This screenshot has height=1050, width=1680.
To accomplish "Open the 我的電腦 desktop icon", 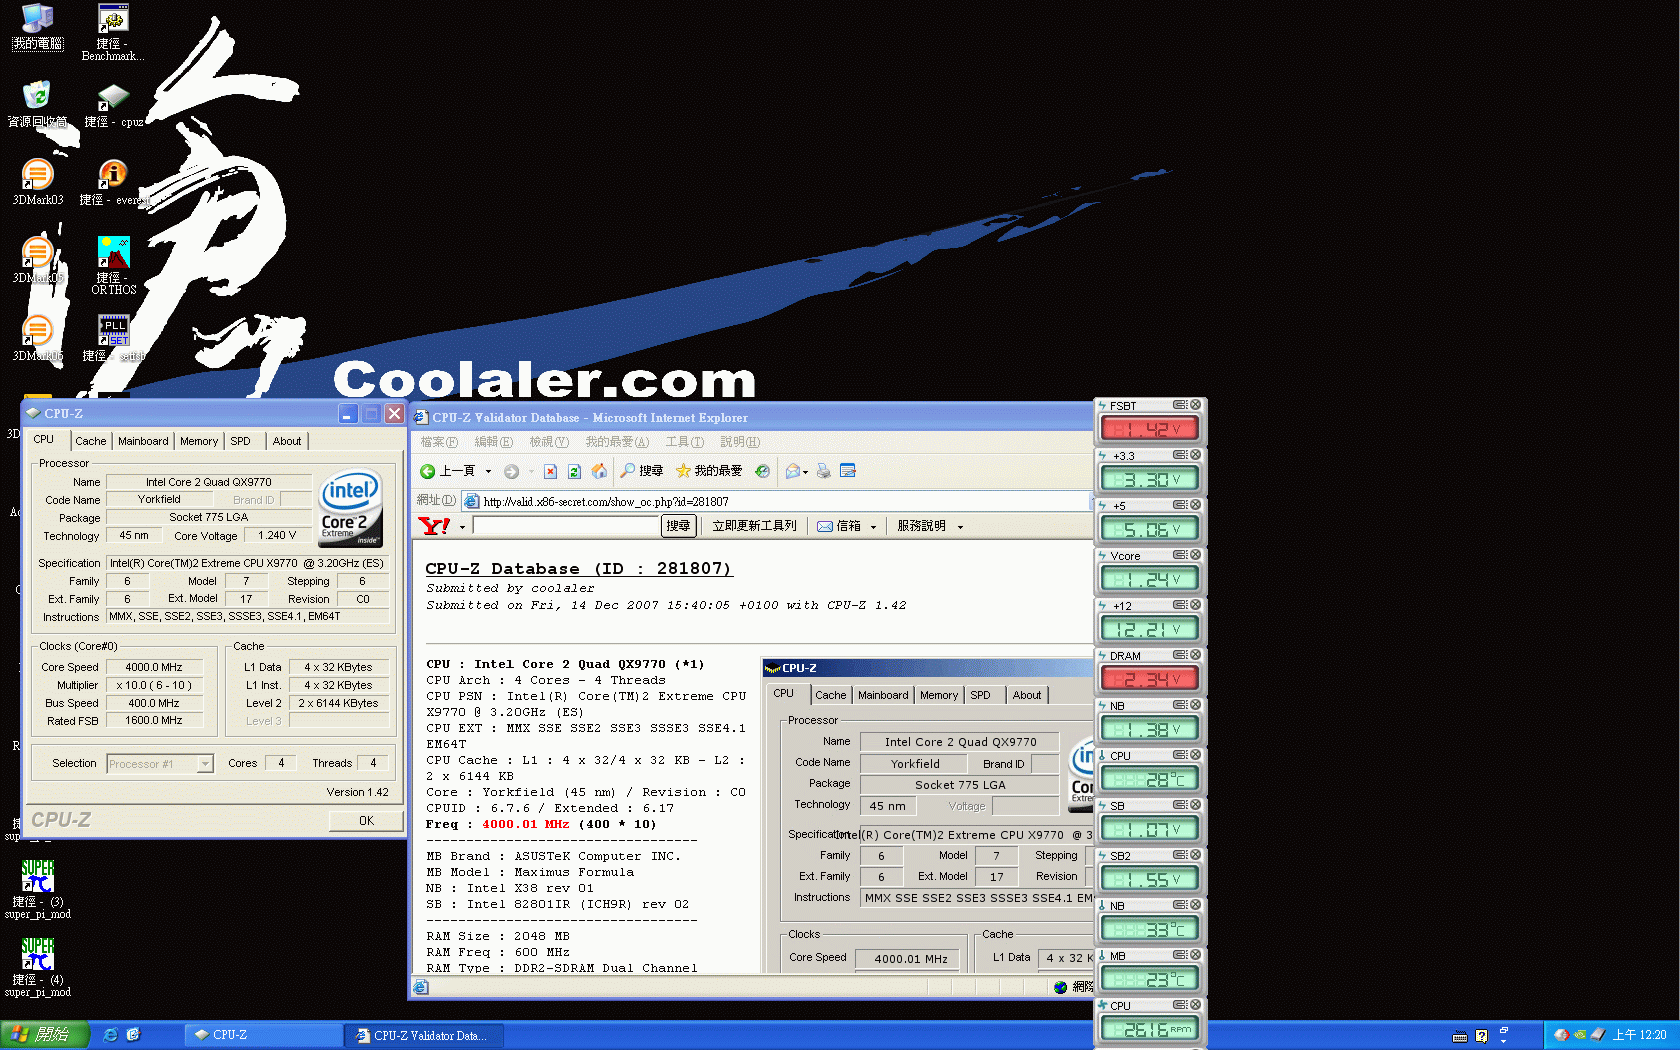I will [37, 27].
